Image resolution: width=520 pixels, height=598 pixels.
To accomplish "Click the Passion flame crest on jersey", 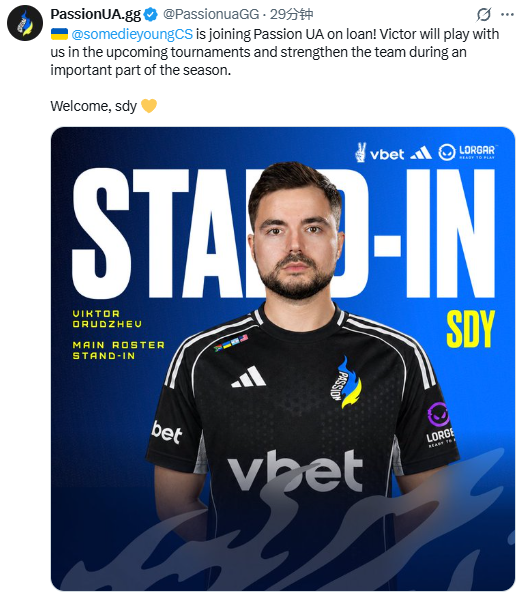I will click(346, 382).
